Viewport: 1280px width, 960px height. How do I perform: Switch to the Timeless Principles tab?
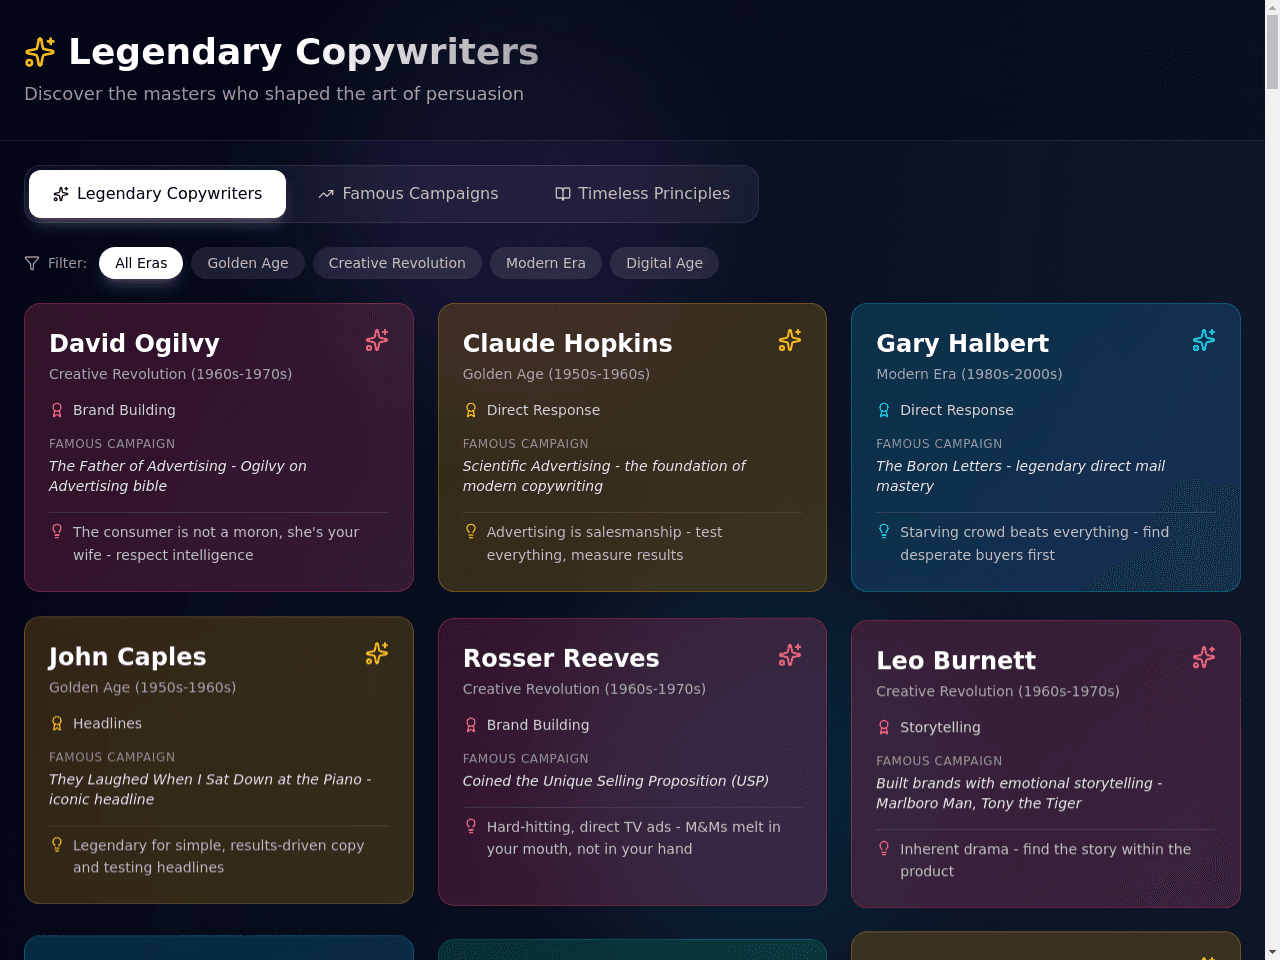(x=642, y=194)
